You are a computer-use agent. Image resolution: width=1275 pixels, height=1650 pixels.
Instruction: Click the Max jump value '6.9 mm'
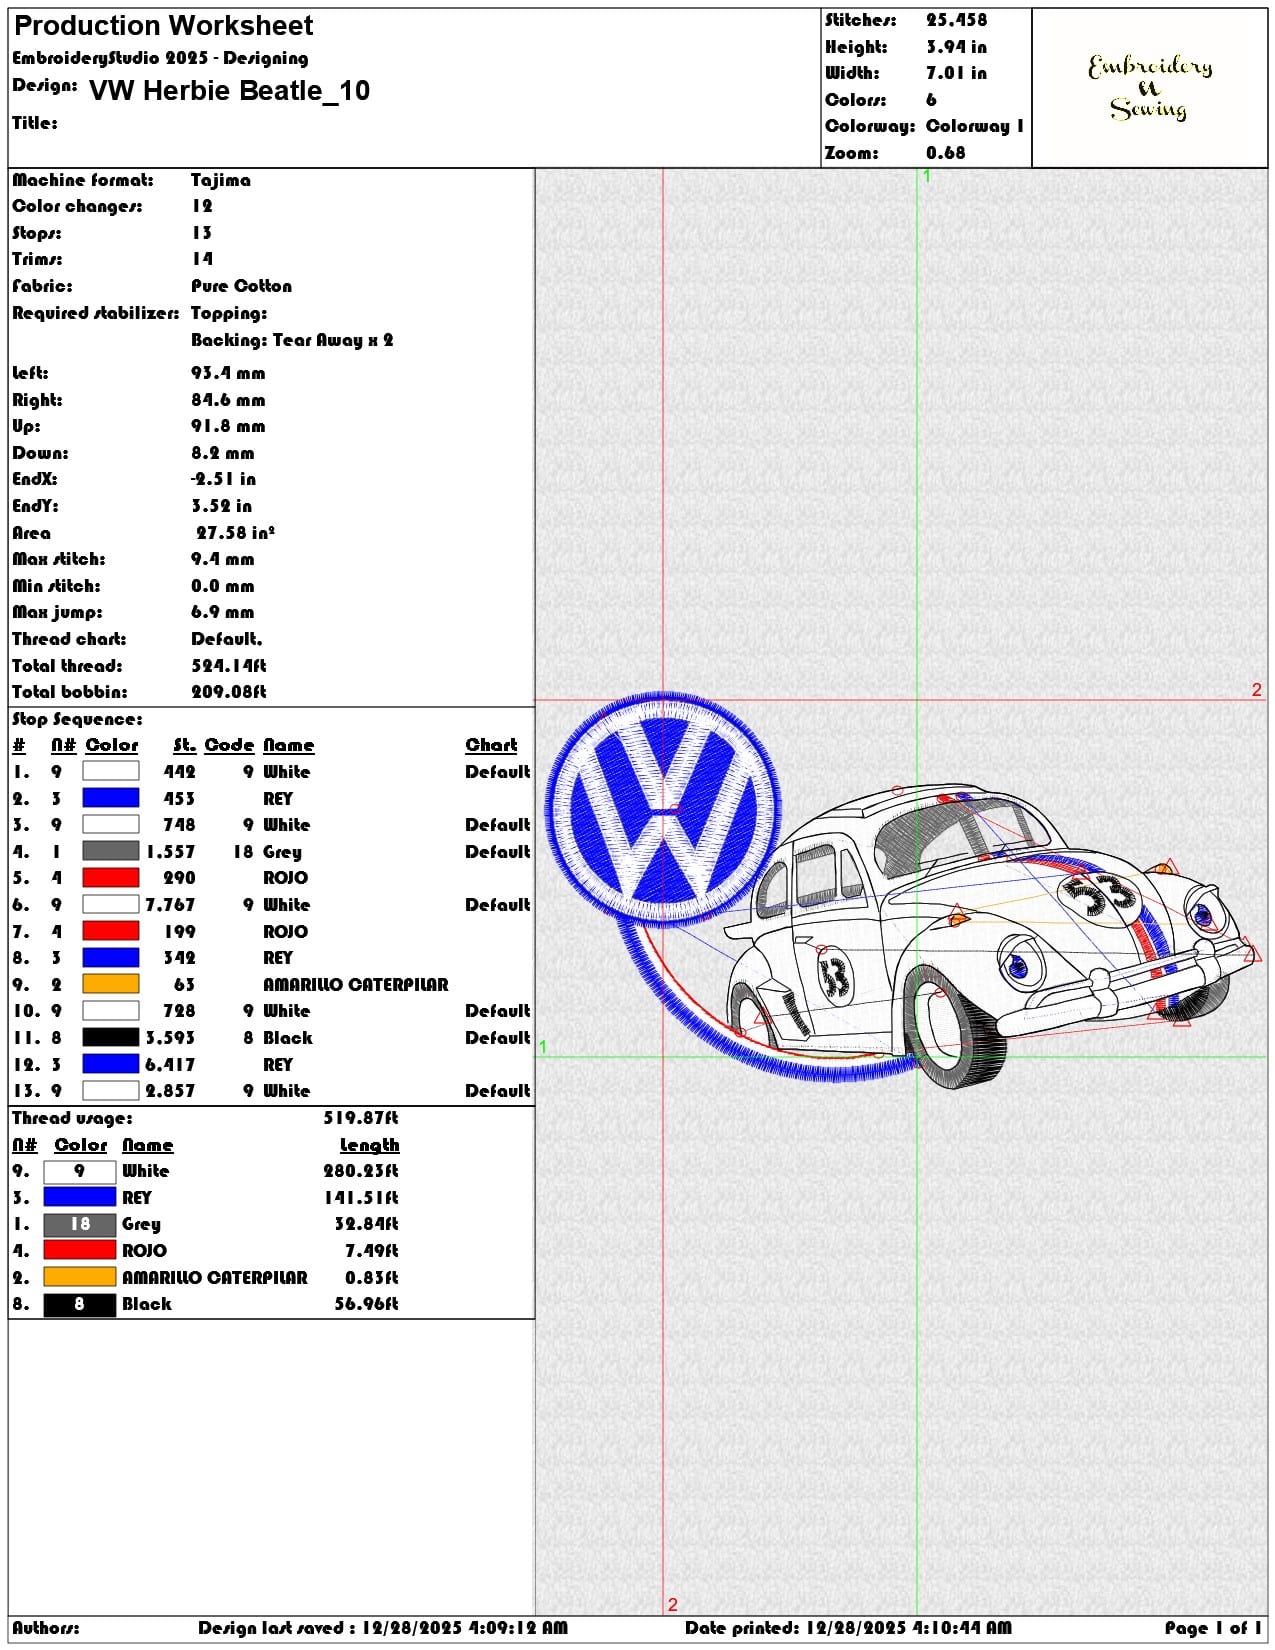click(x=222, y=612)
